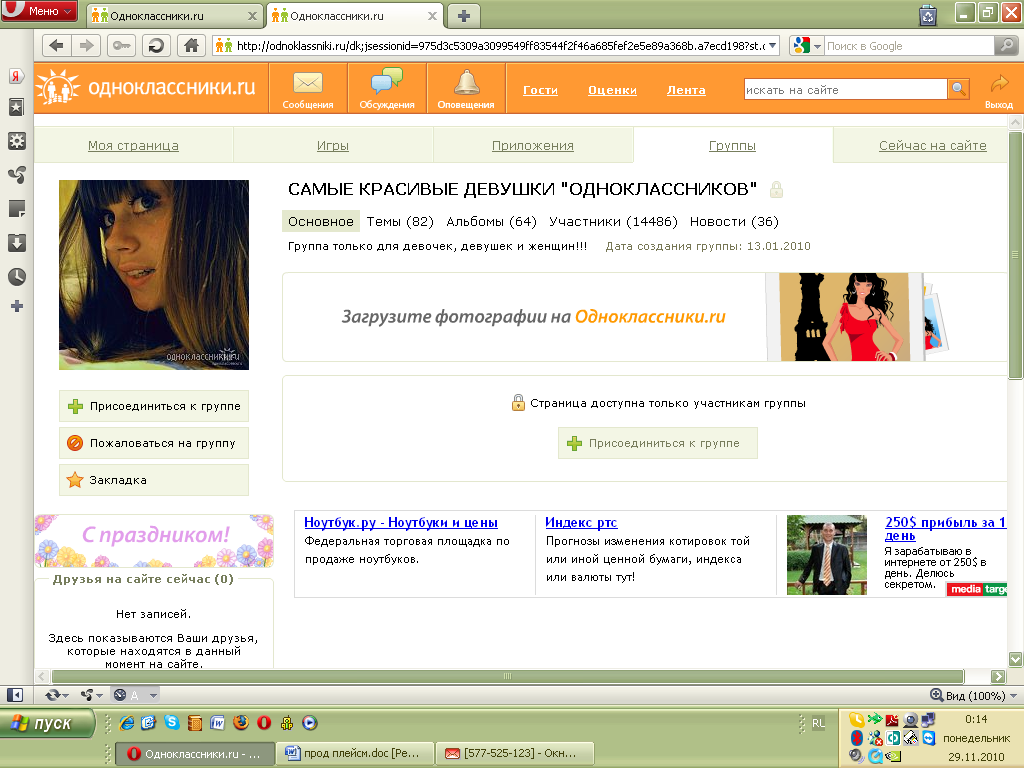This screenshot has height=768, width=1024.
Task: Switch to the Приложения tab
Action: [x=532, y=146]
